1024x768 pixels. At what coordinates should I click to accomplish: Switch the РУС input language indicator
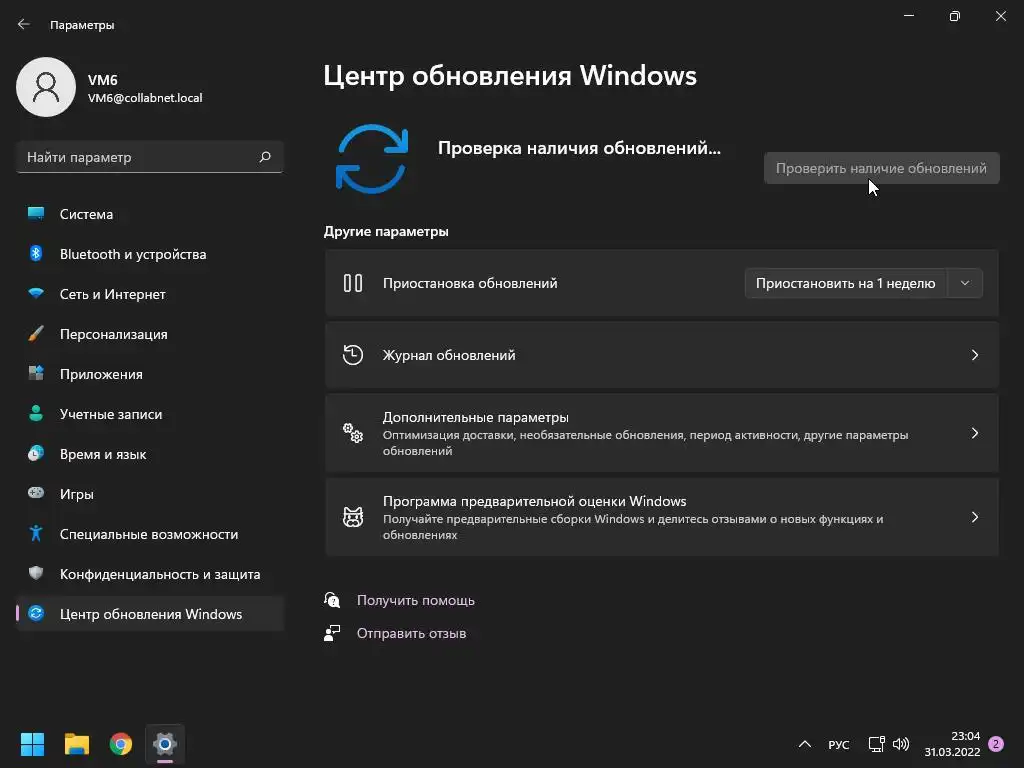[x=839, y=744]
